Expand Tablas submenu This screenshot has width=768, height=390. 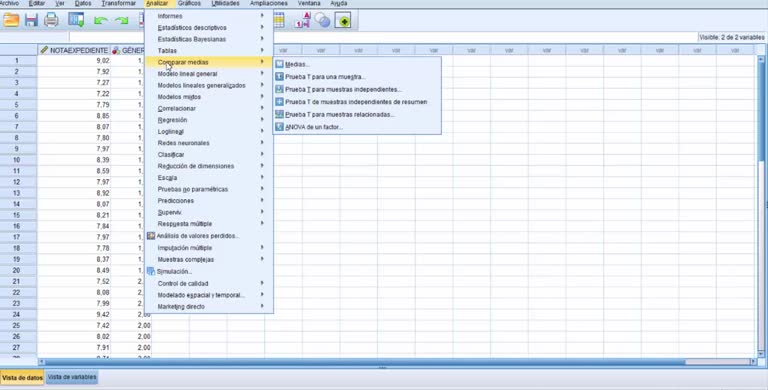(209, 51)
